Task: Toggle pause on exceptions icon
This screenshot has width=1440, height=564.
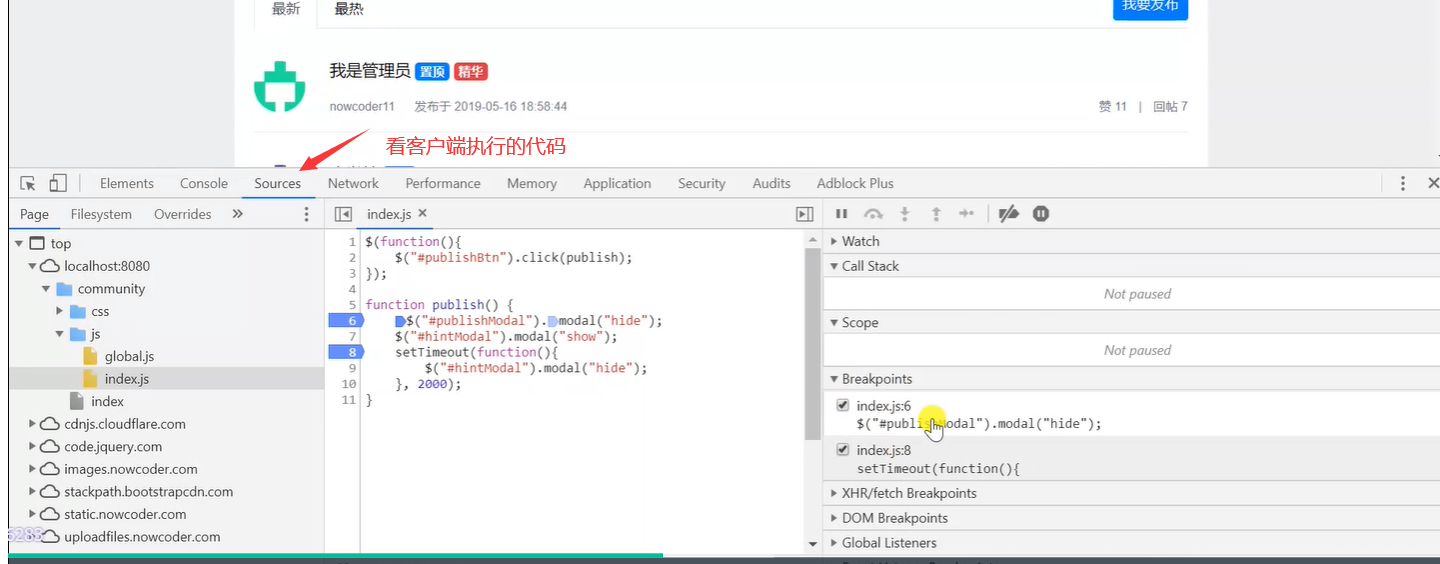Action: (1041, 213)
